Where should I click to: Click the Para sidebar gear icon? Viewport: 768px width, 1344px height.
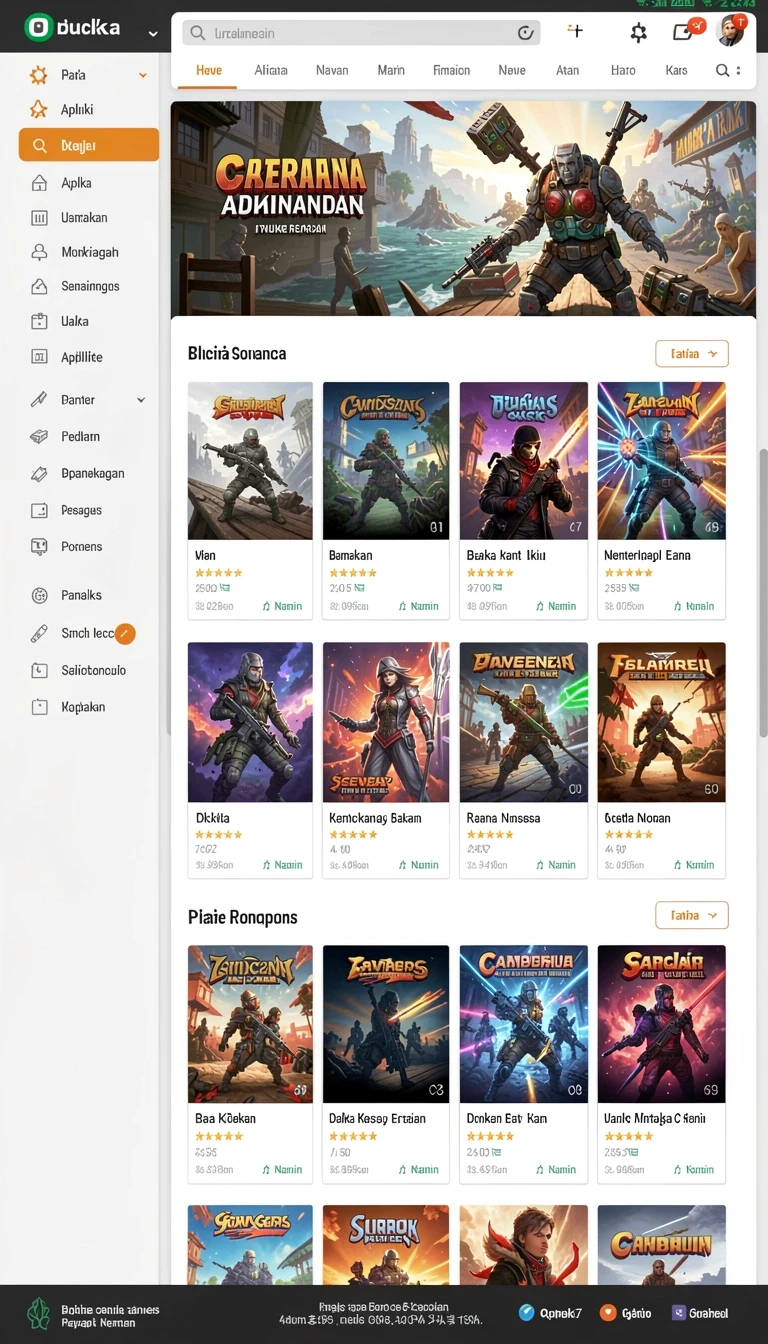(x=39, y=75)
